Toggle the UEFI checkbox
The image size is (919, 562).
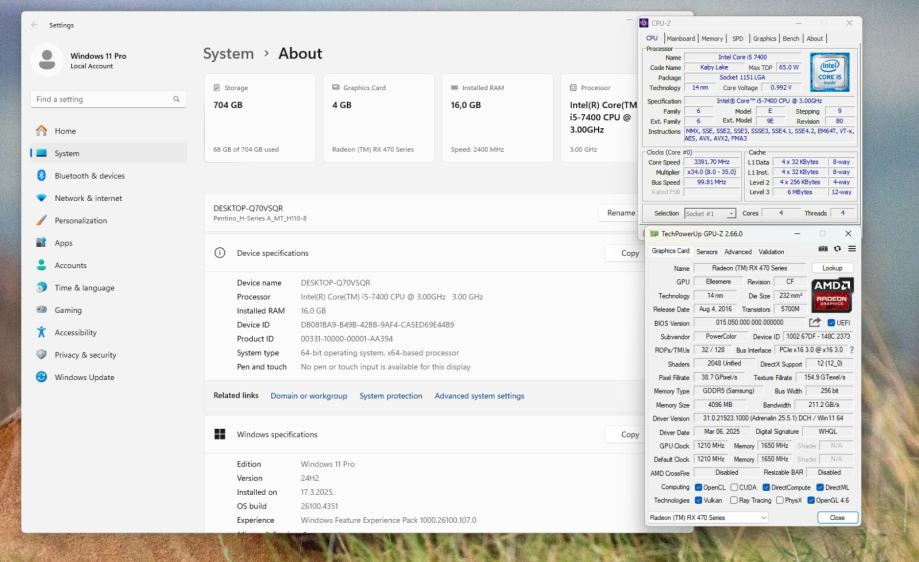point(831,323)
